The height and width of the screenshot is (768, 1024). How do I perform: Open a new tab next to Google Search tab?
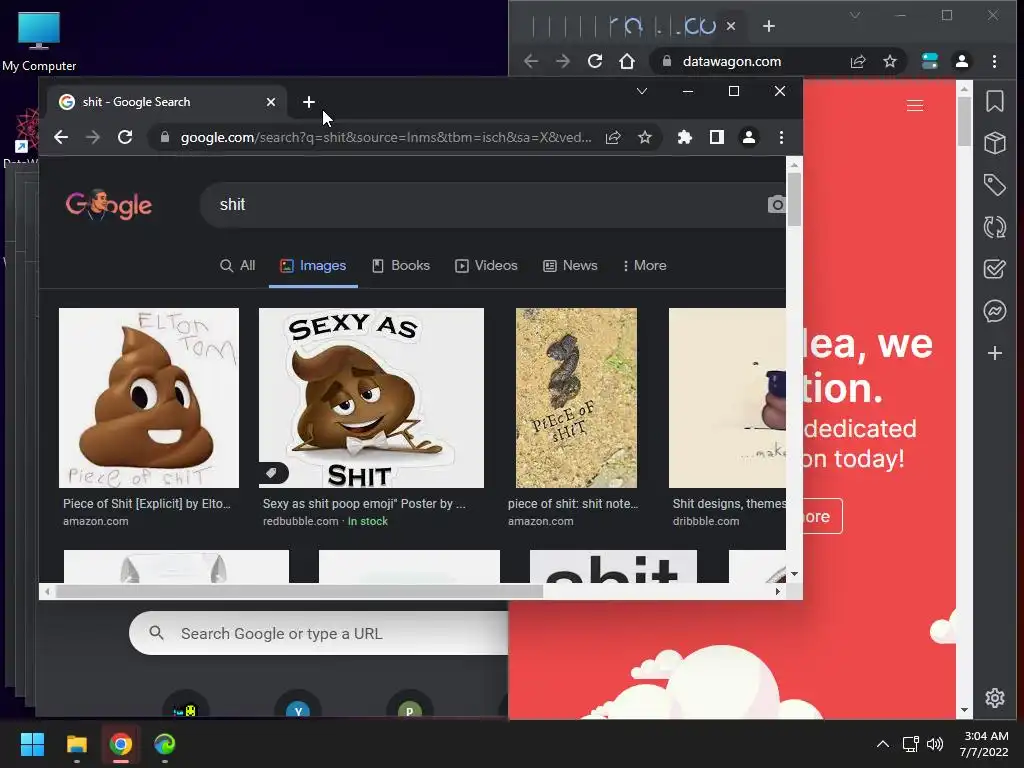309,102
